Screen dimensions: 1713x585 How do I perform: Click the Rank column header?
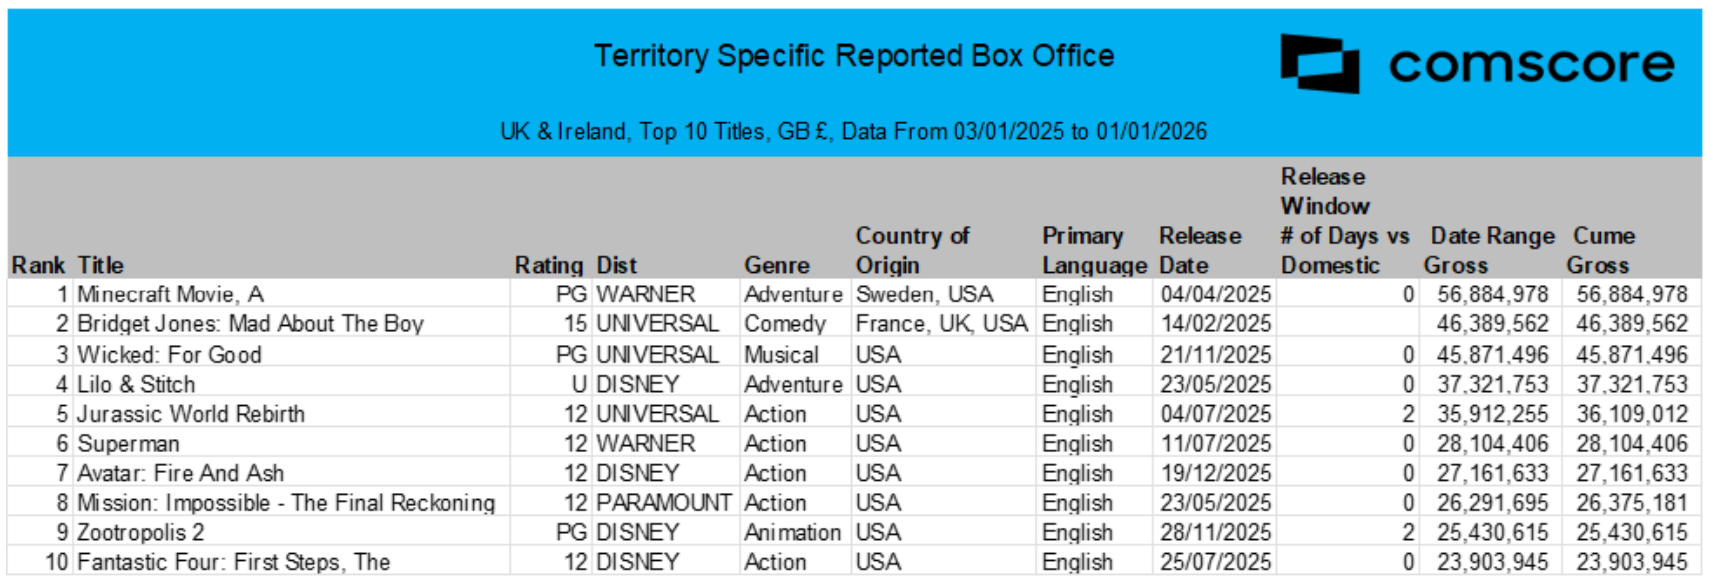(x=38, y=265)
